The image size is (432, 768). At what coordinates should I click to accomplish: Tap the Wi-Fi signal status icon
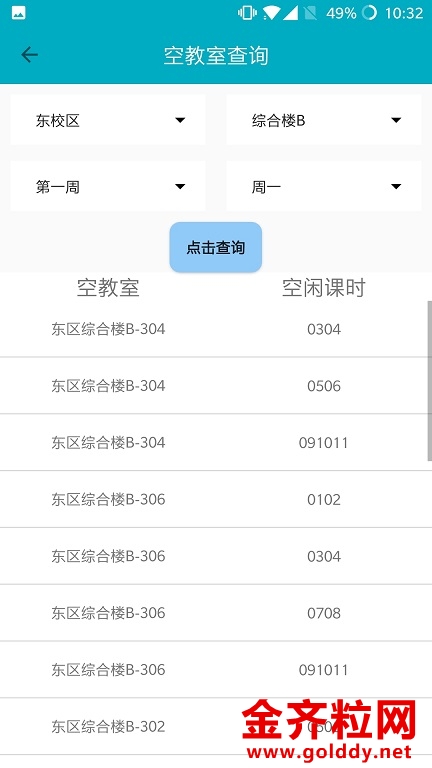pos(270,13)
